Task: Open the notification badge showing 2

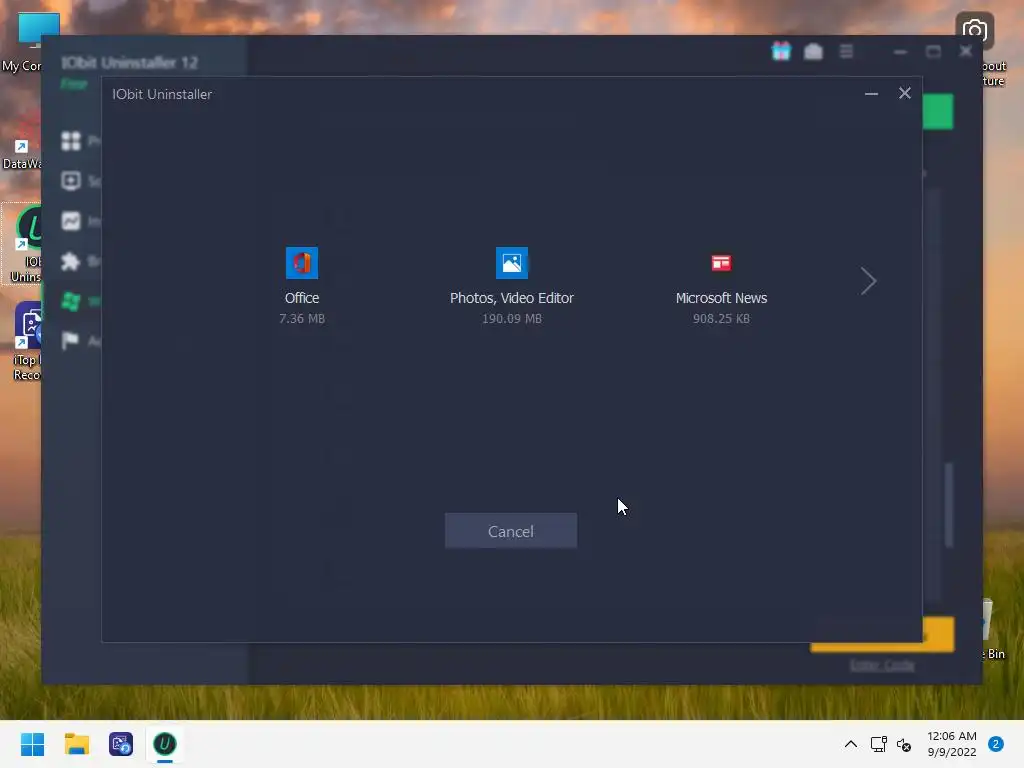Action: click(996, 744)
